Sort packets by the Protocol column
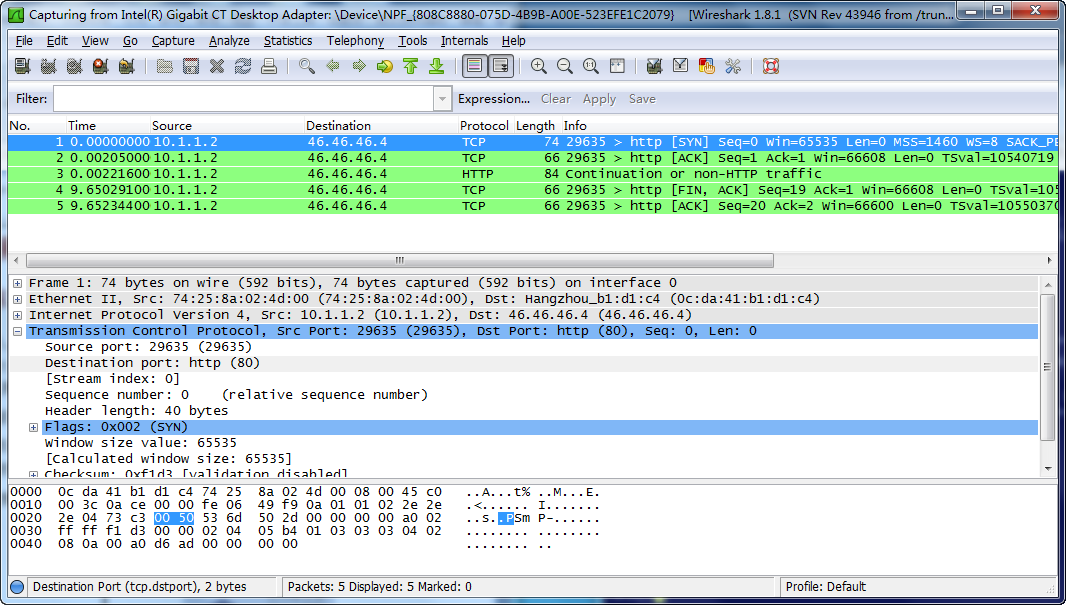 pos(484,125)
